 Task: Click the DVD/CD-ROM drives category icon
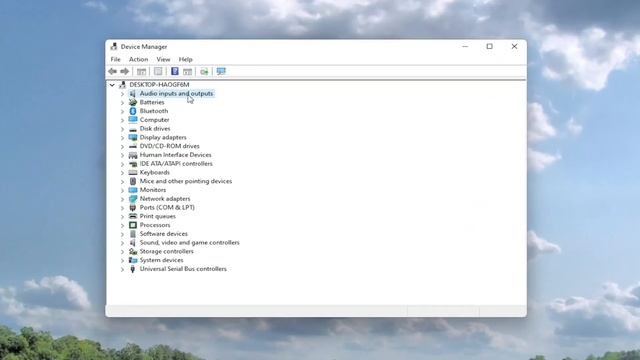[x=133, y=146]
